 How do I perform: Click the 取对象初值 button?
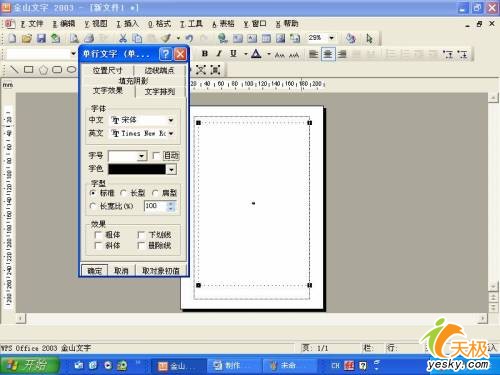coord(161,271)
